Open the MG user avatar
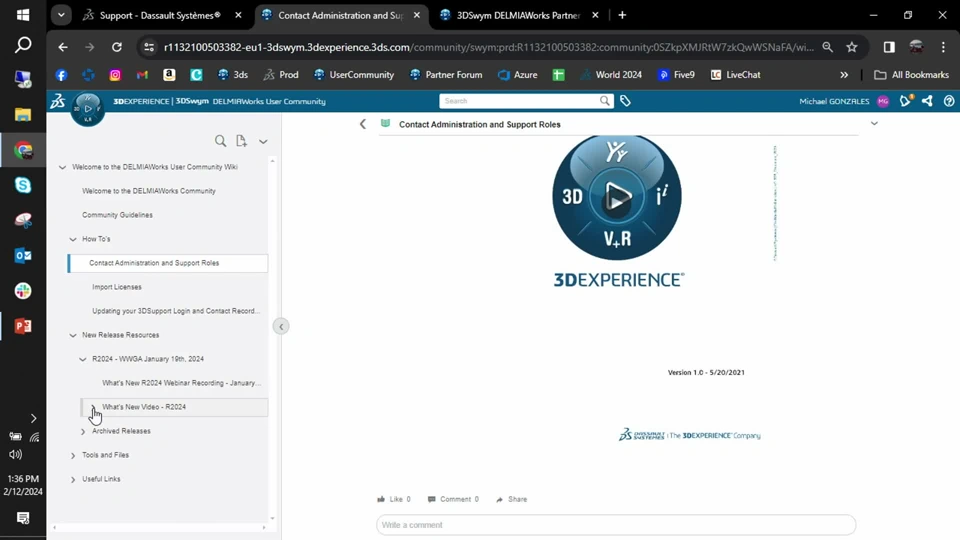 click(883, 102)
